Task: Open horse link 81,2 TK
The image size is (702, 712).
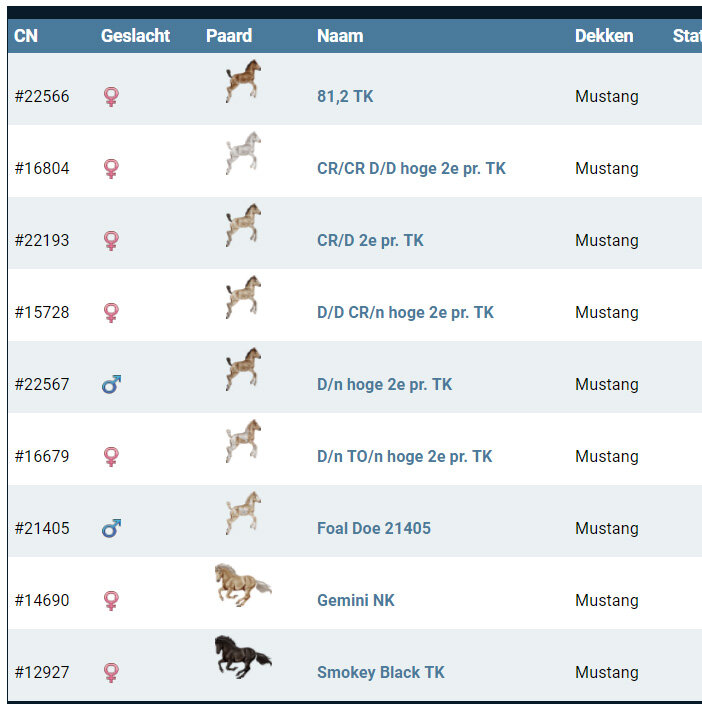Action: tap(345, 97)
